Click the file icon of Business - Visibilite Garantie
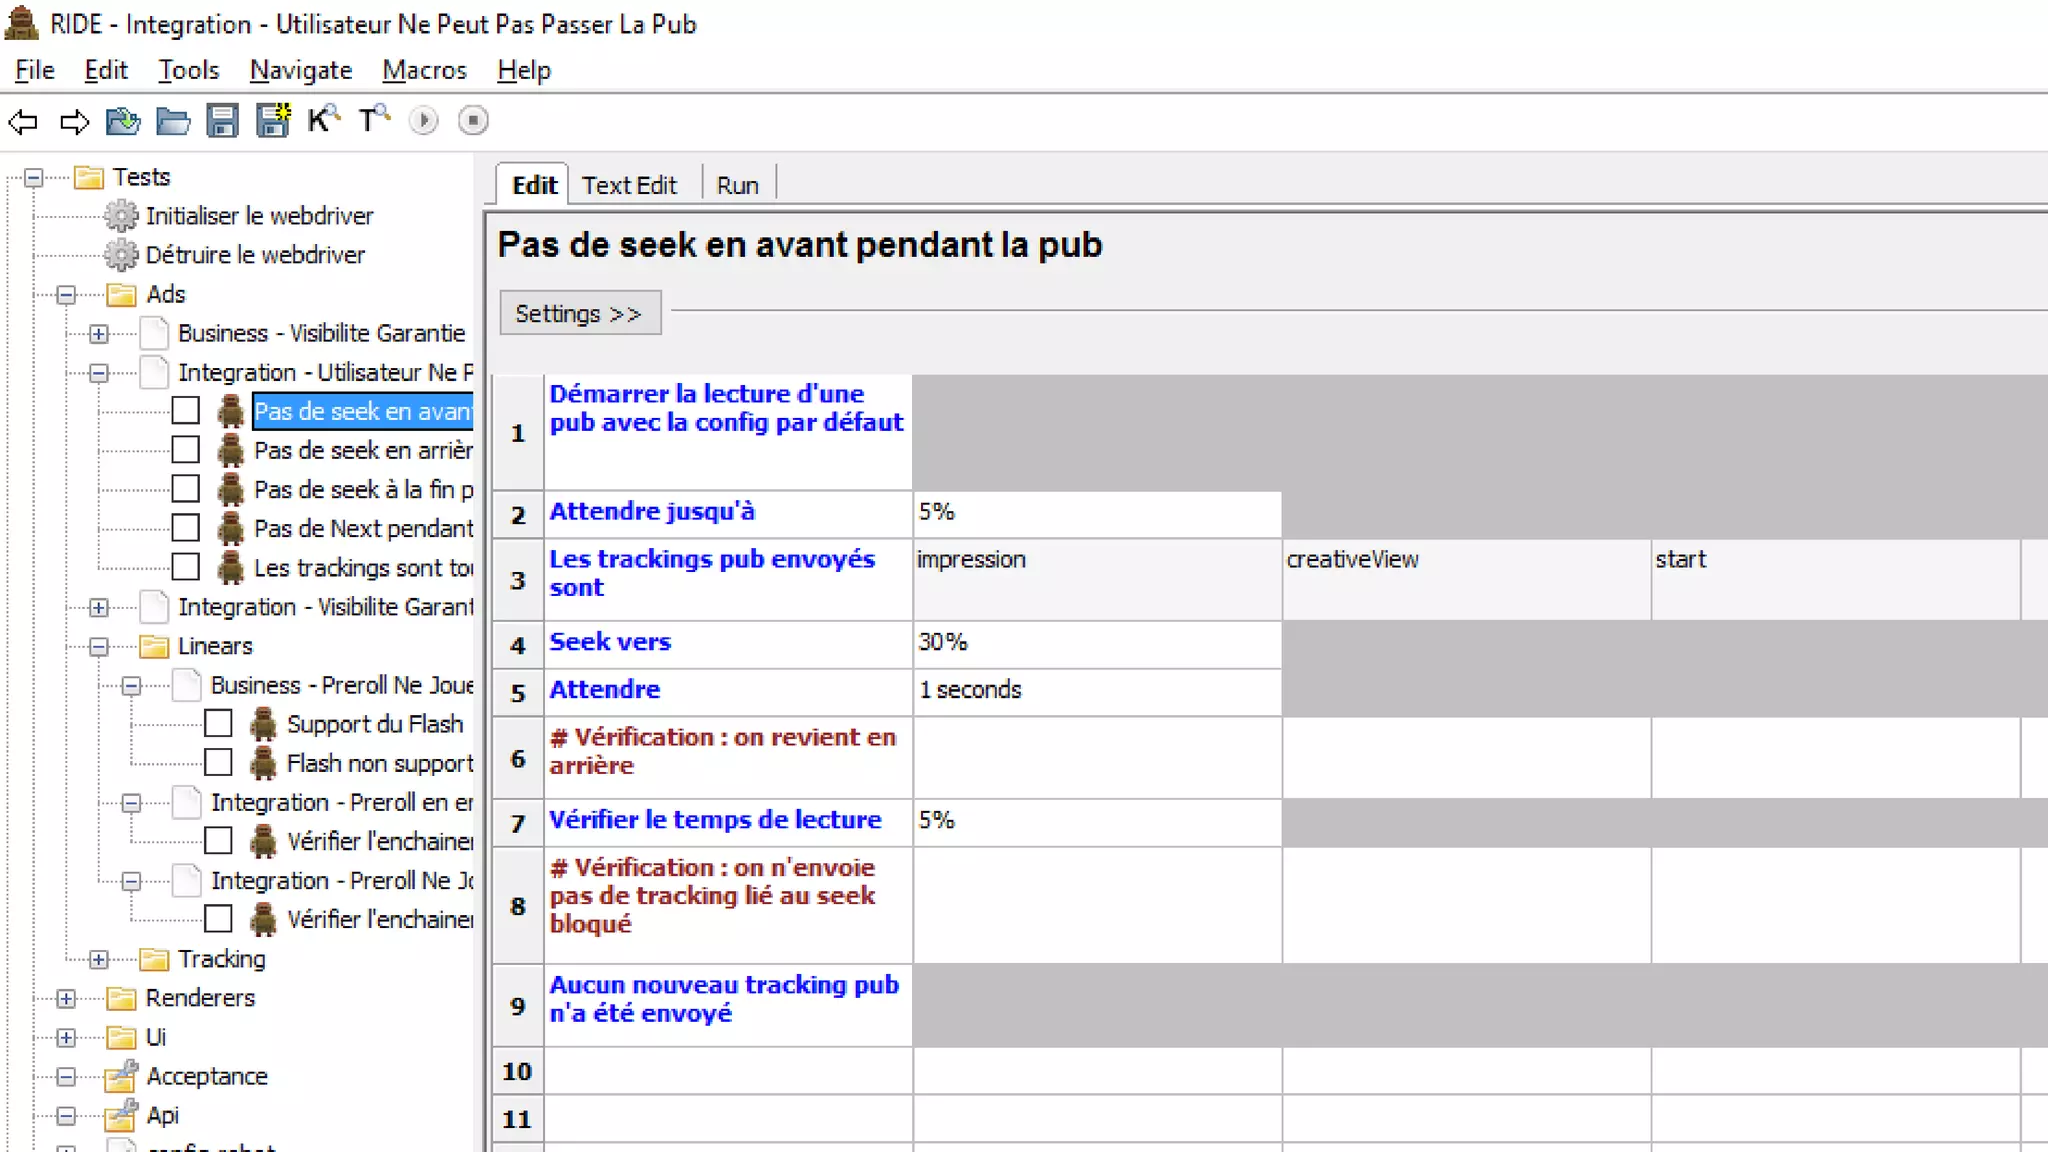The width and height of the screenshot is (2048, 1152). coord(154,333)
